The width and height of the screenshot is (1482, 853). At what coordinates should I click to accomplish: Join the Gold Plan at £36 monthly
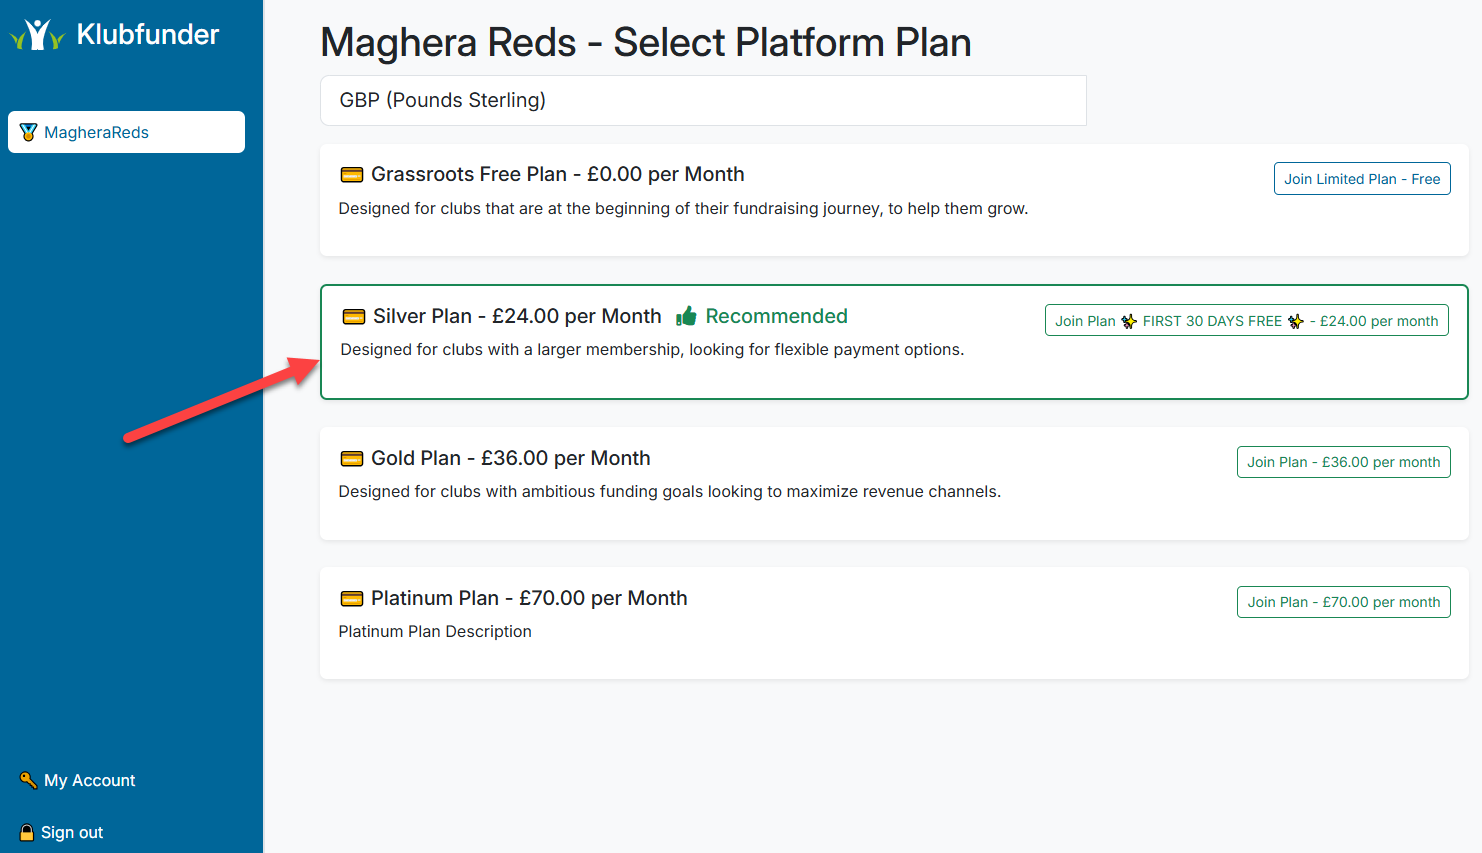pos(1343,461)
